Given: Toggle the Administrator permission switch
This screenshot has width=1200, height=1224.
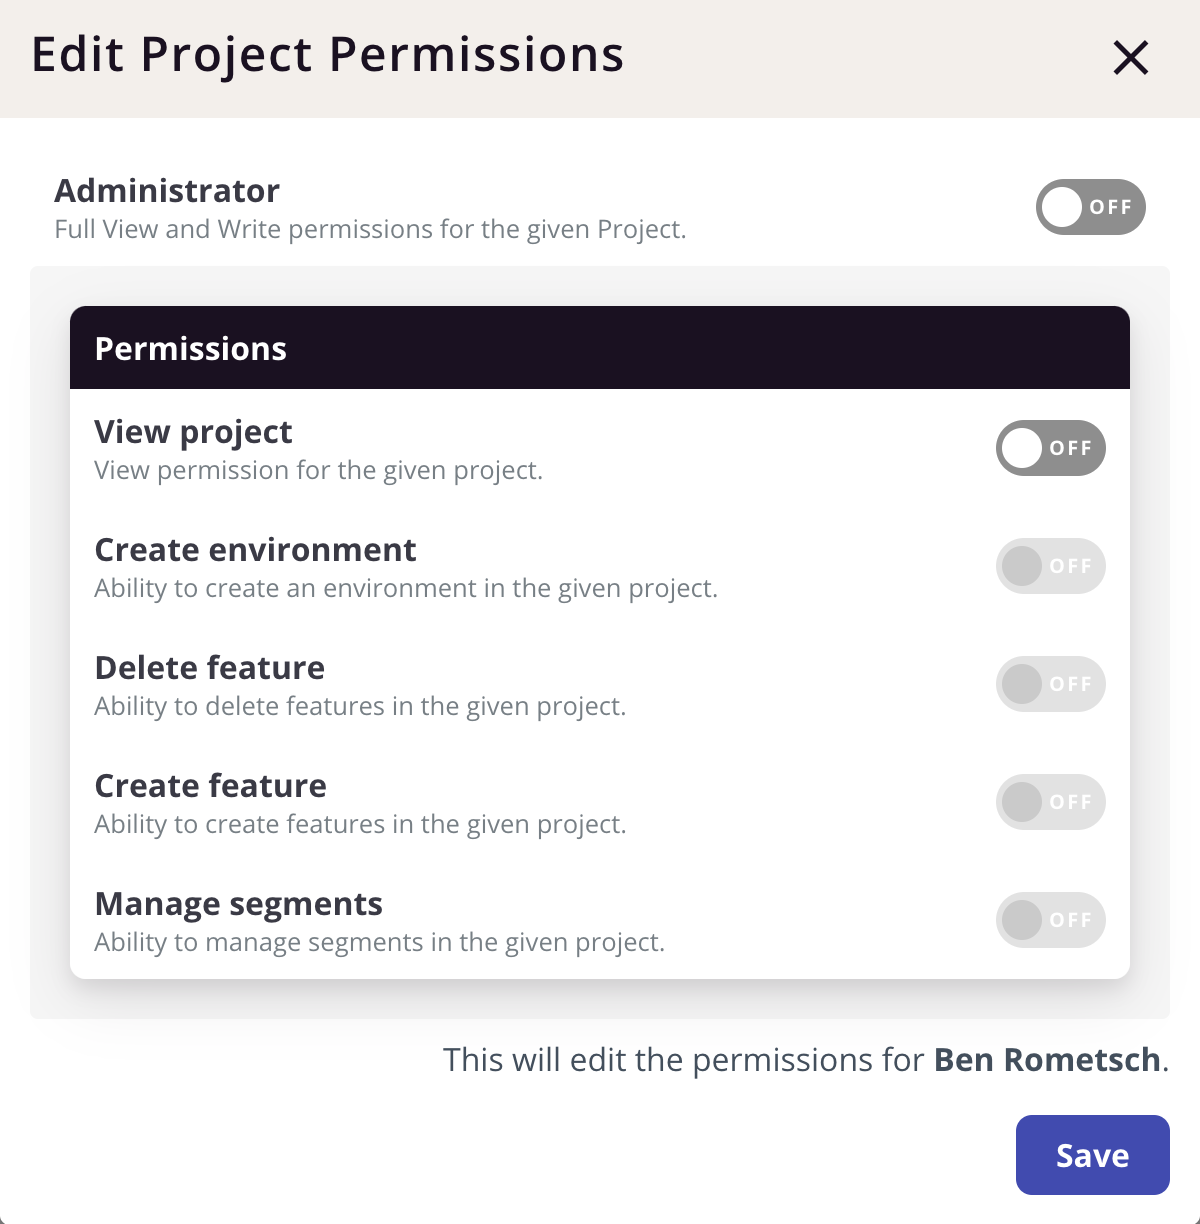Looking at the screenshot, I should click(1090, 207).
